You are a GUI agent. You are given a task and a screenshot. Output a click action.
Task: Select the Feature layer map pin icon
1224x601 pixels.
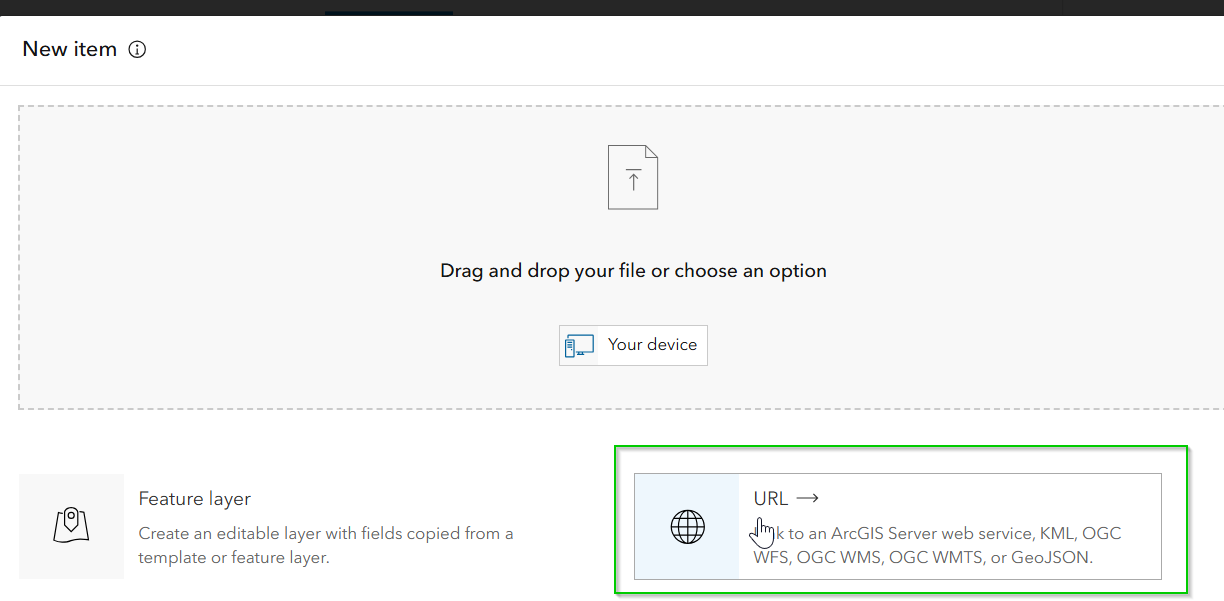[71, 526]
